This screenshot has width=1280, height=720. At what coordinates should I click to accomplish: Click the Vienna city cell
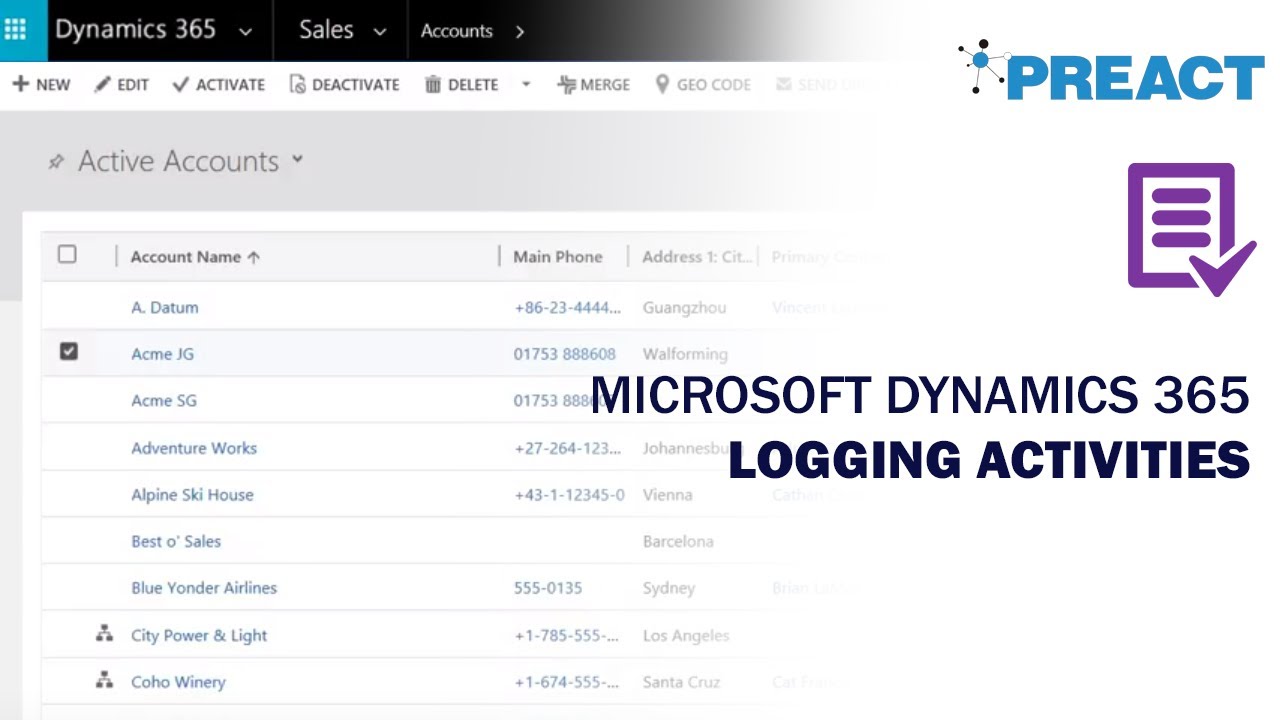(x=667, y=495)
